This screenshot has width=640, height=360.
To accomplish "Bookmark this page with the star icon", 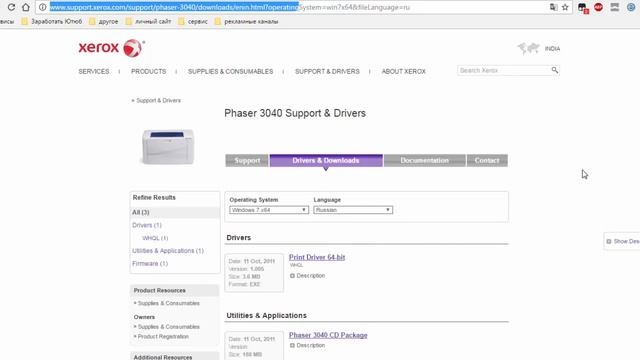I will click(565, 7).
